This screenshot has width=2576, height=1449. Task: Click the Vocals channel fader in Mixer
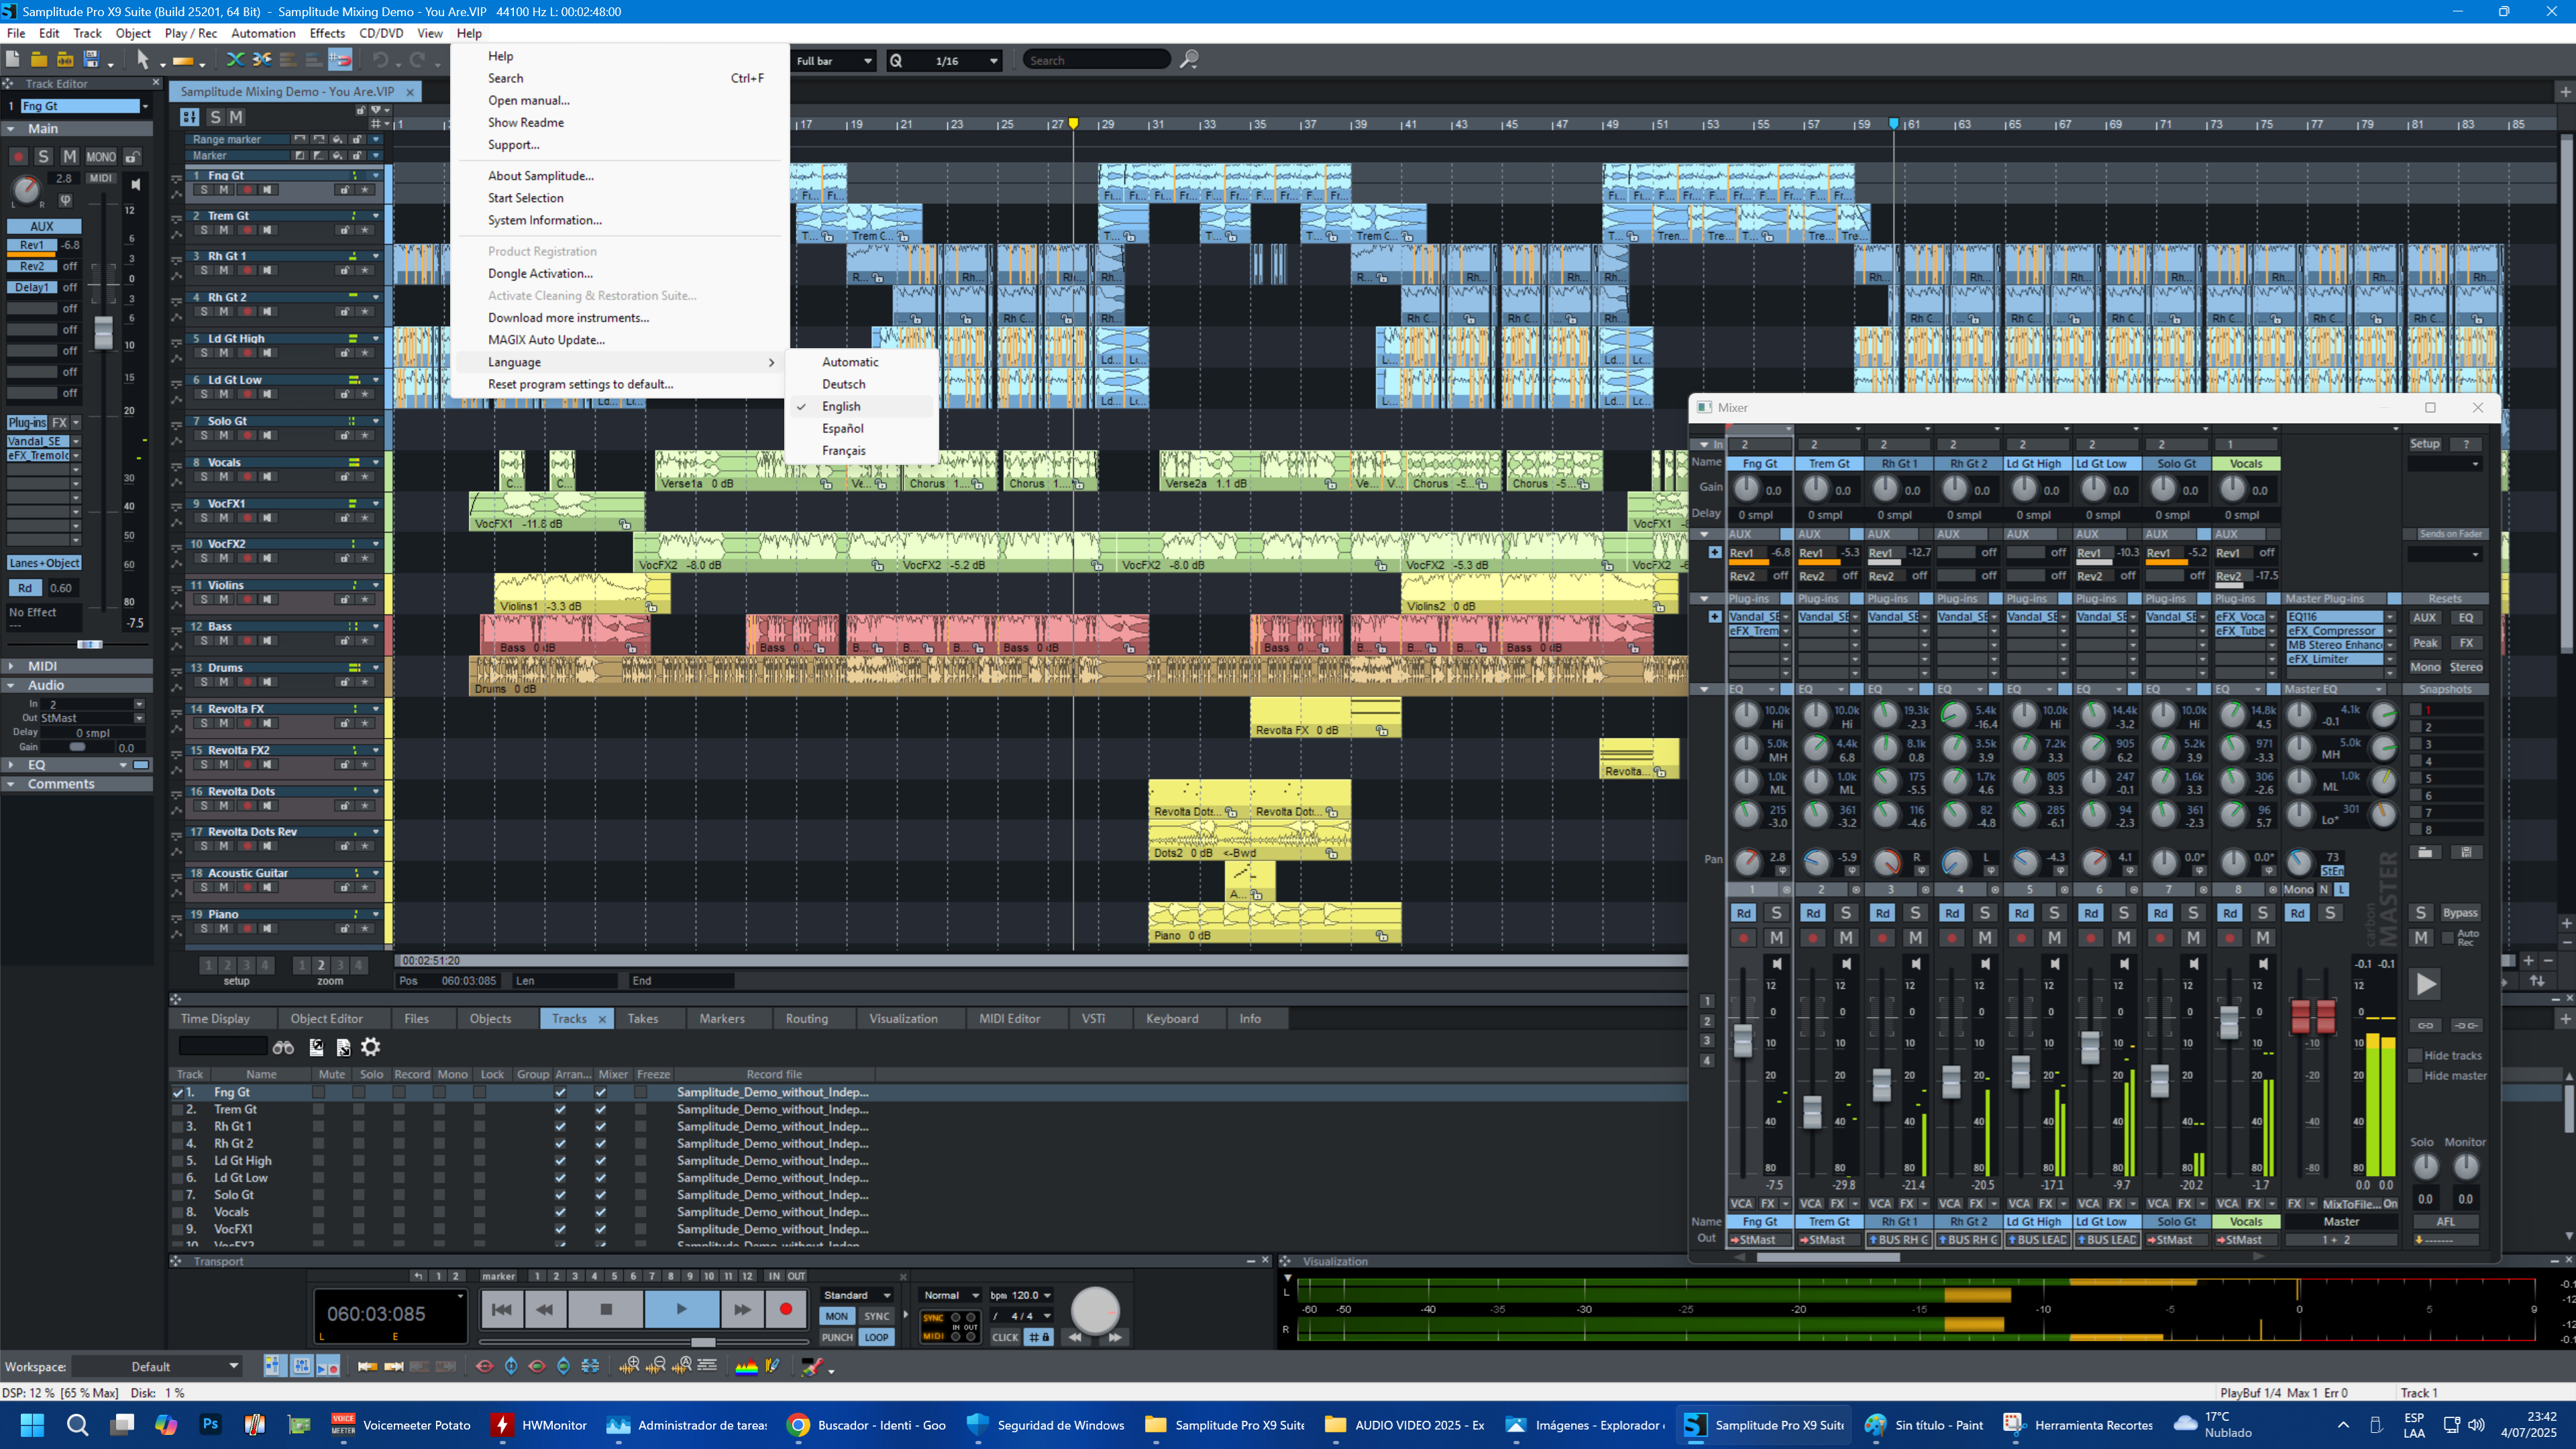pos(2229,1022)
